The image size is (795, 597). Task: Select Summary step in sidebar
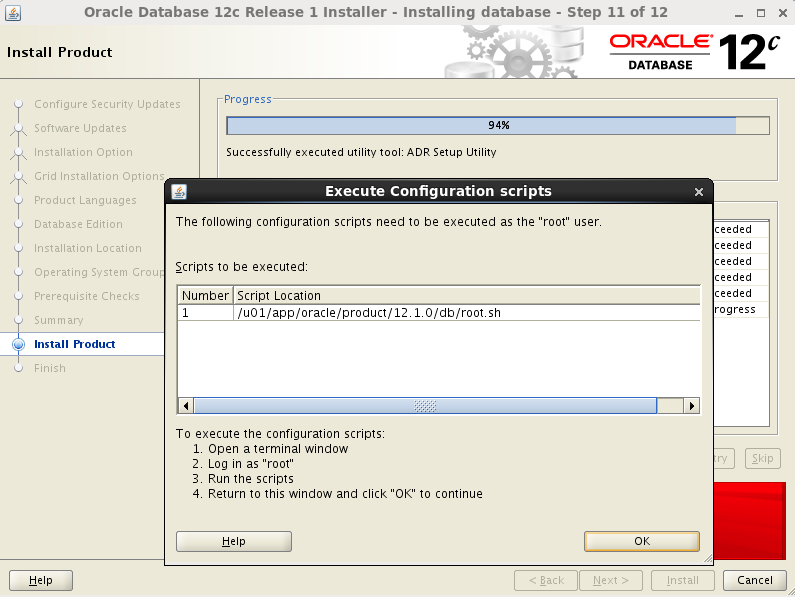(x=58, y=320)
